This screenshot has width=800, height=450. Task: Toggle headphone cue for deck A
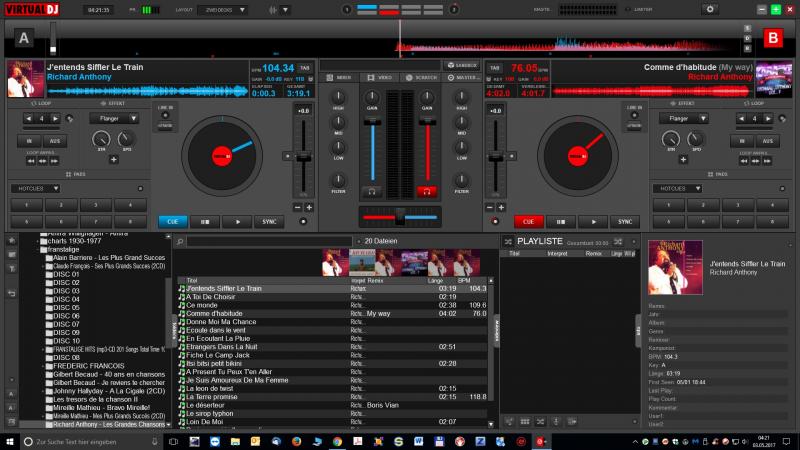[372, 191]
